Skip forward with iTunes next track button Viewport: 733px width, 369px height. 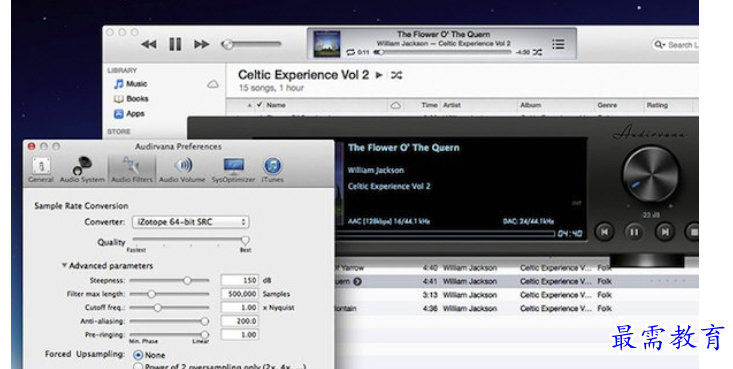(x=201, y=44)
